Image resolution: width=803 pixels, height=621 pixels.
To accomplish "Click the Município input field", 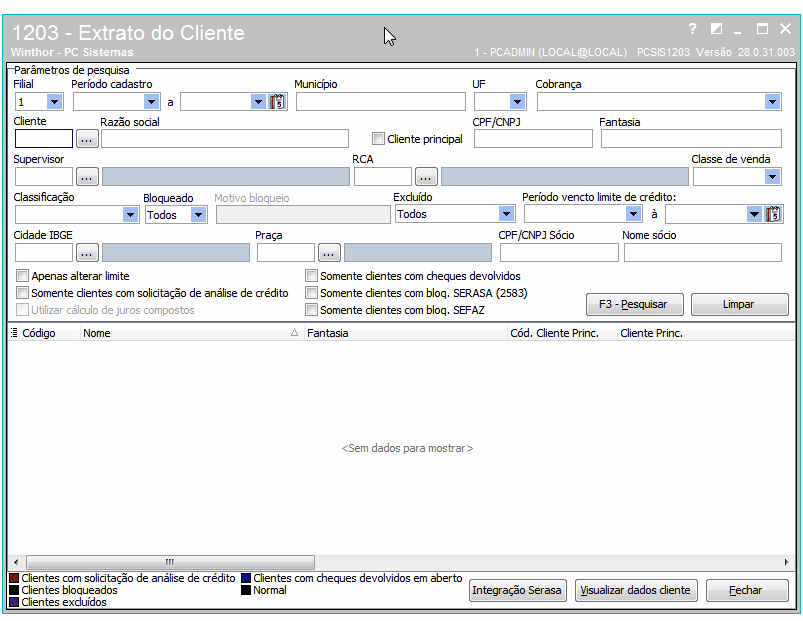I will click(x=381, y=102).
